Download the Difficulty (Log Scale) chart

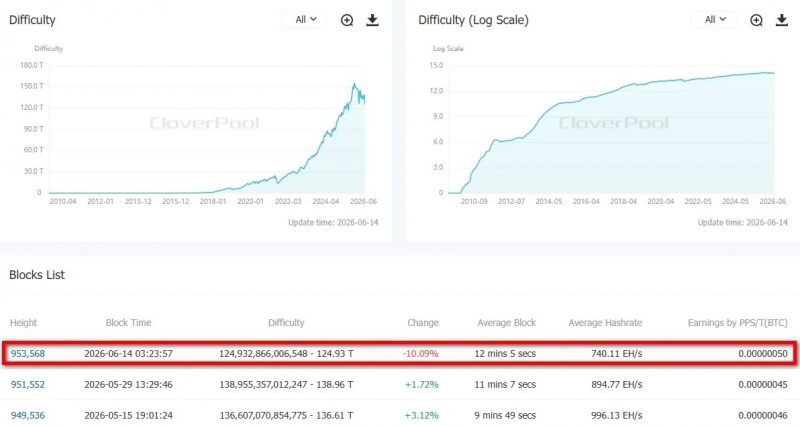(x=782, y=20)
